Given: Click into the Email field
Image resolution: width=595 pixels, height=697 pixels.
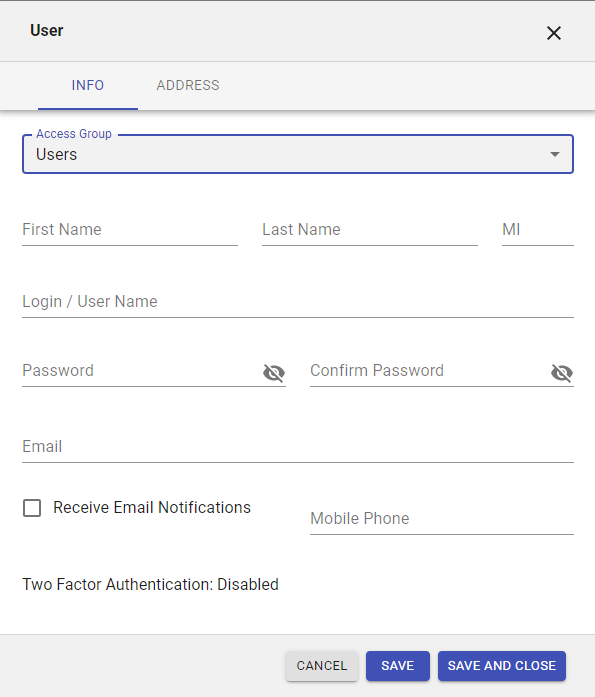Looking at the screenshot, I should 298,447.
